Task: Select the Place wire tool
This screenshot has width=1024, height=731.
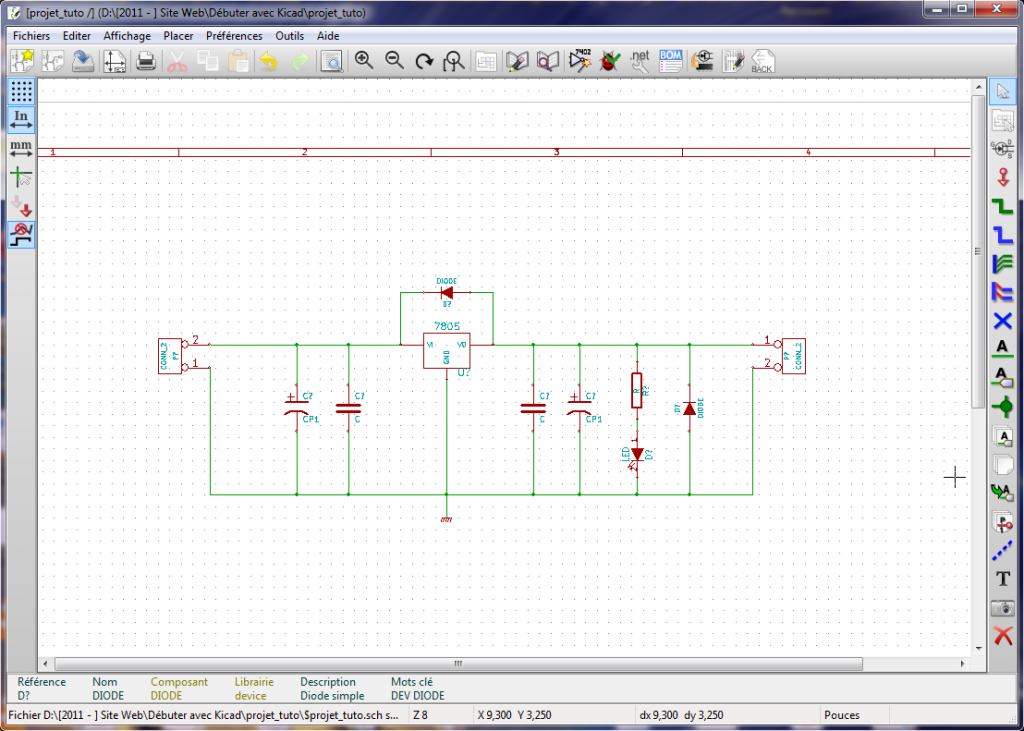Action: click(1002, 207)
